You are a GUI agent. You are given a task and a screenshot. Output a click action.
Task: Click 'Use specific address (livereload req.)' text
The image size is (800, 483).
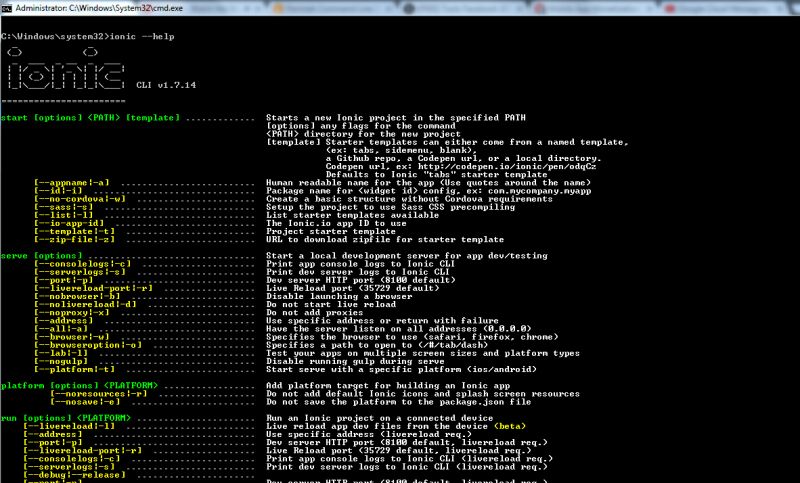tap(369, 435)
